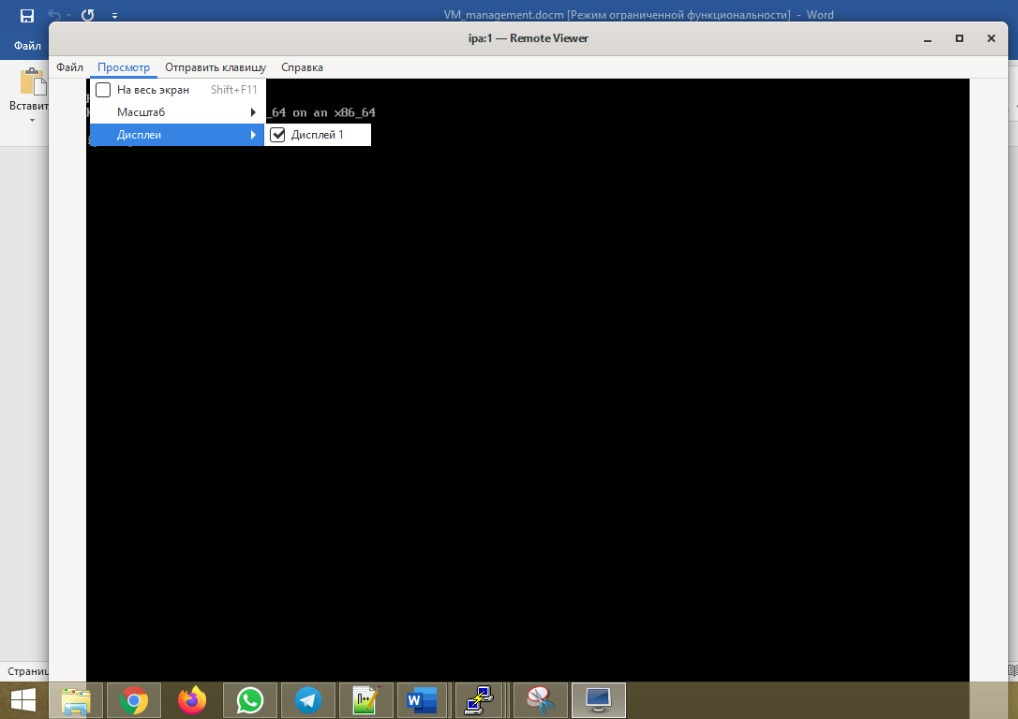Click the Word redo arrow icon
The height and width of the screenshot is (719, 1018).
(x=87, y=15)
